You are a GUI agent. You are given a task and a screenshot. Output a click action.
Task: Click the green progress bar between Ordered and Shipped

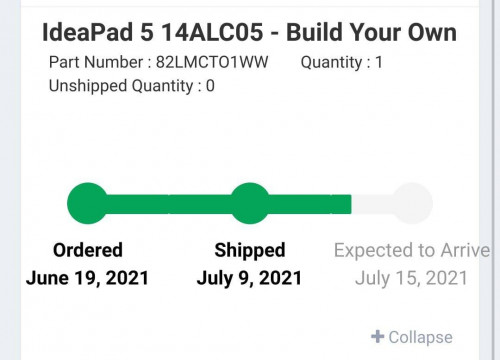pos(169,204)
